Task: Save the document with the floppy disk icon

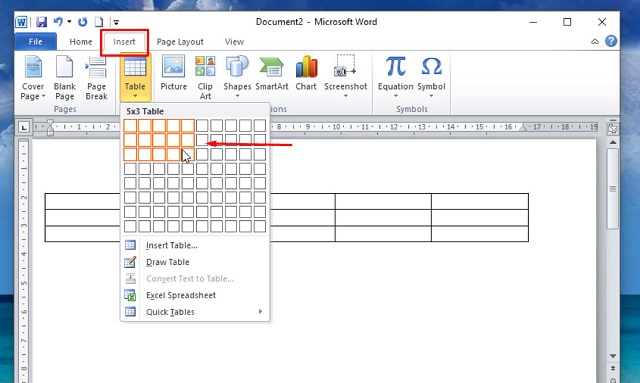Action: (41, 22)
